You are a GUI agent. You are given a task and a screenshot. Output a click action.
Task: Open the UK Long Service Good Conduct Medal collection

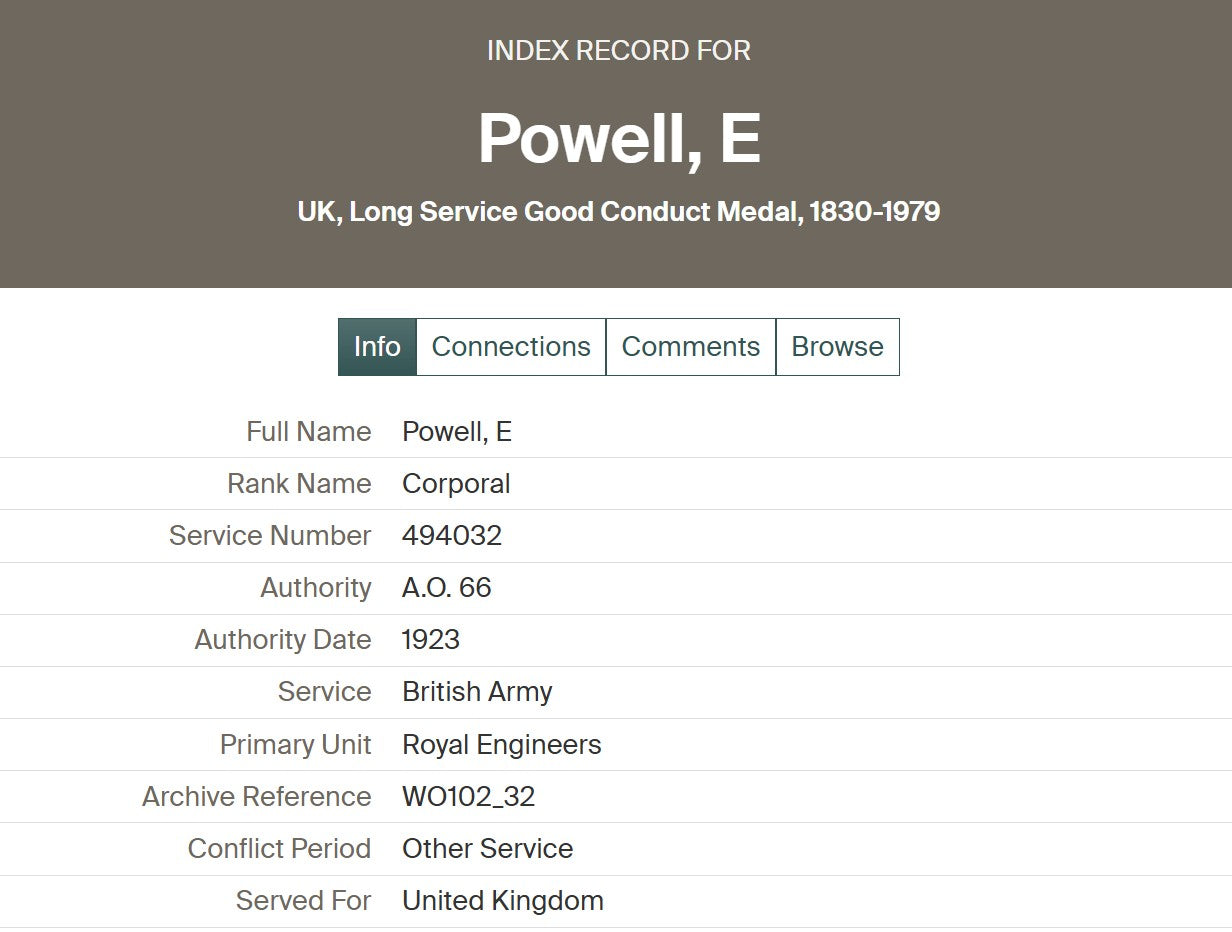[616, 212]
